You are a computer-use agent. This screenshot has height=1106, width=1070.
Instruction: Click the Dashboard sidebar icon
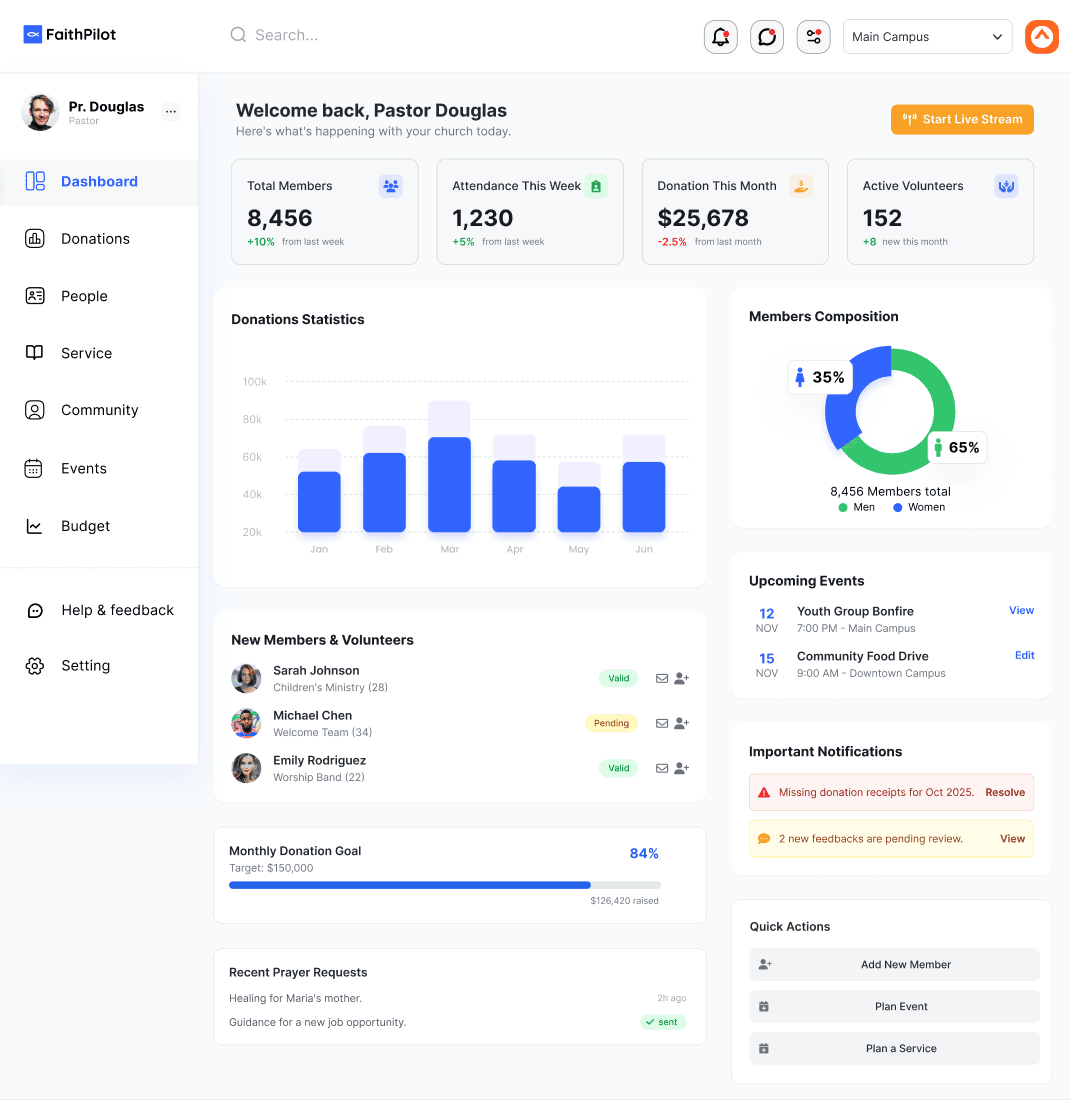click(x=35, y=181)
